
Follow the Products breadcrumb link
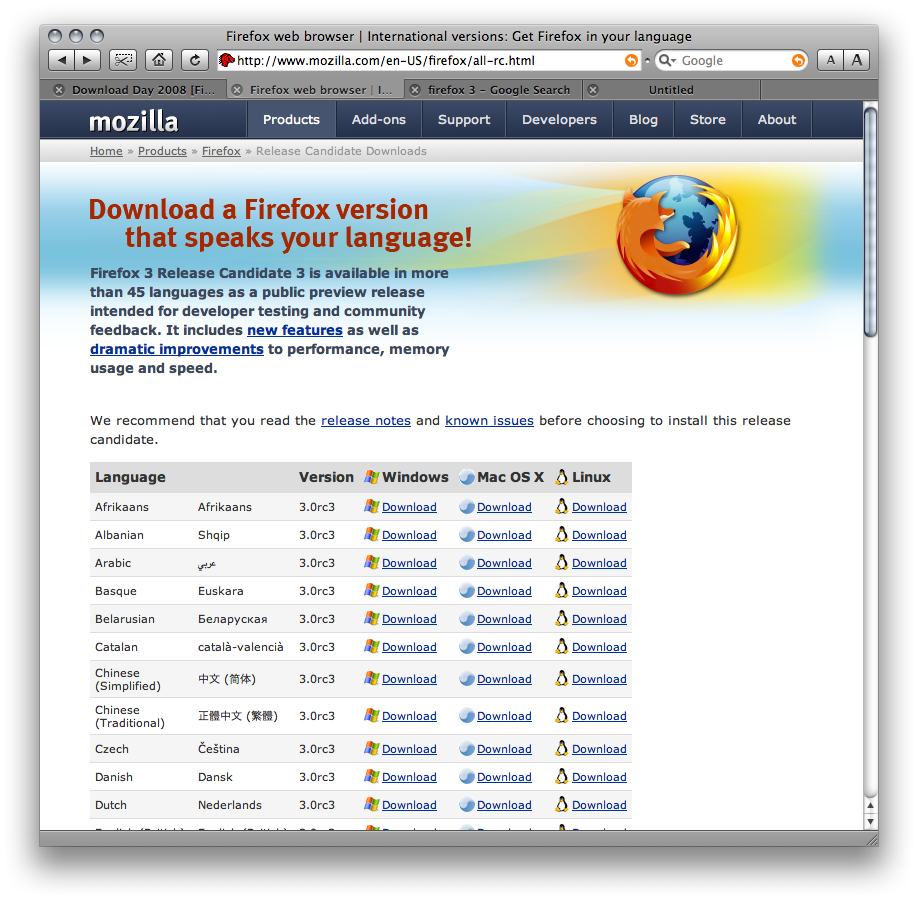point(162,151)
